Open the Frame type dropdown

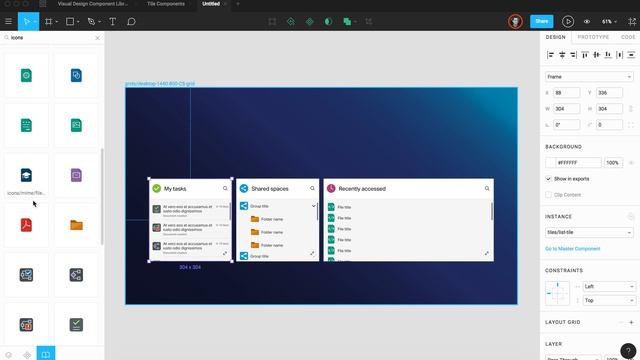click(589, 77)
